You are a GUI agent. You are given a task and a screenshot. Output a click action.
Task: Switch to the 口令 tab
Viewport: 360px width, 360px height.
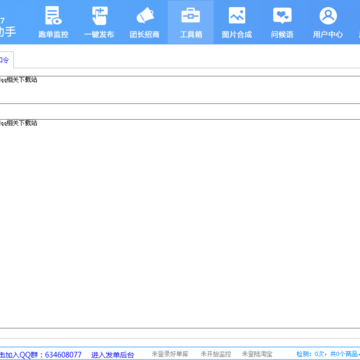click(5, 60)
